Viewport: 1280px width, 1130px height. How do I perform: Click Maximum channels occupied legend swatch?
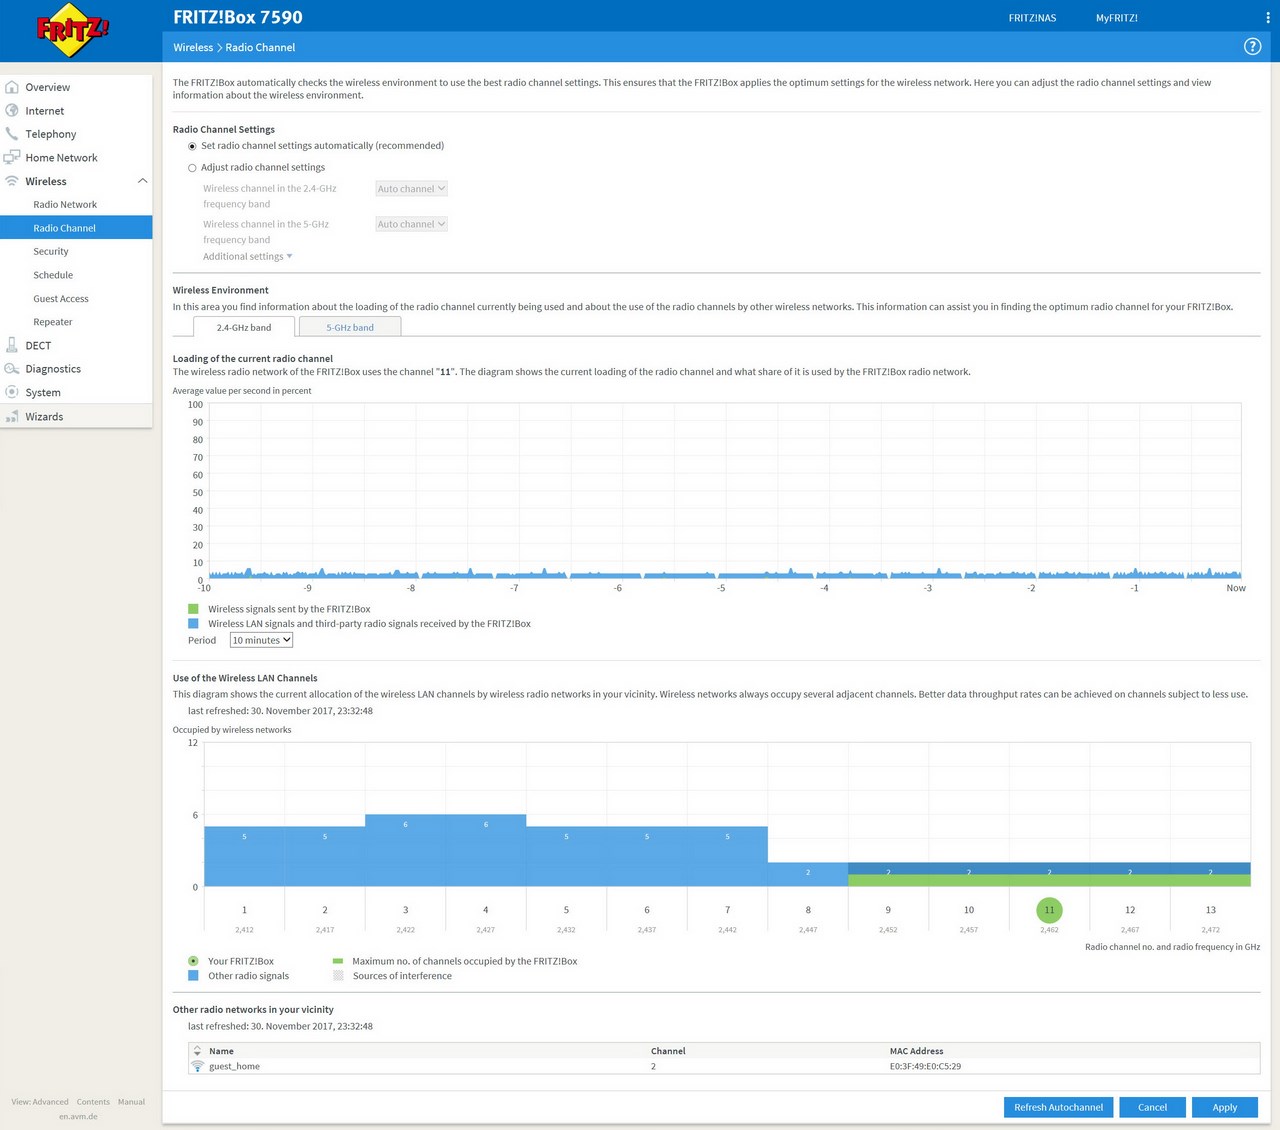coord(338,961)
